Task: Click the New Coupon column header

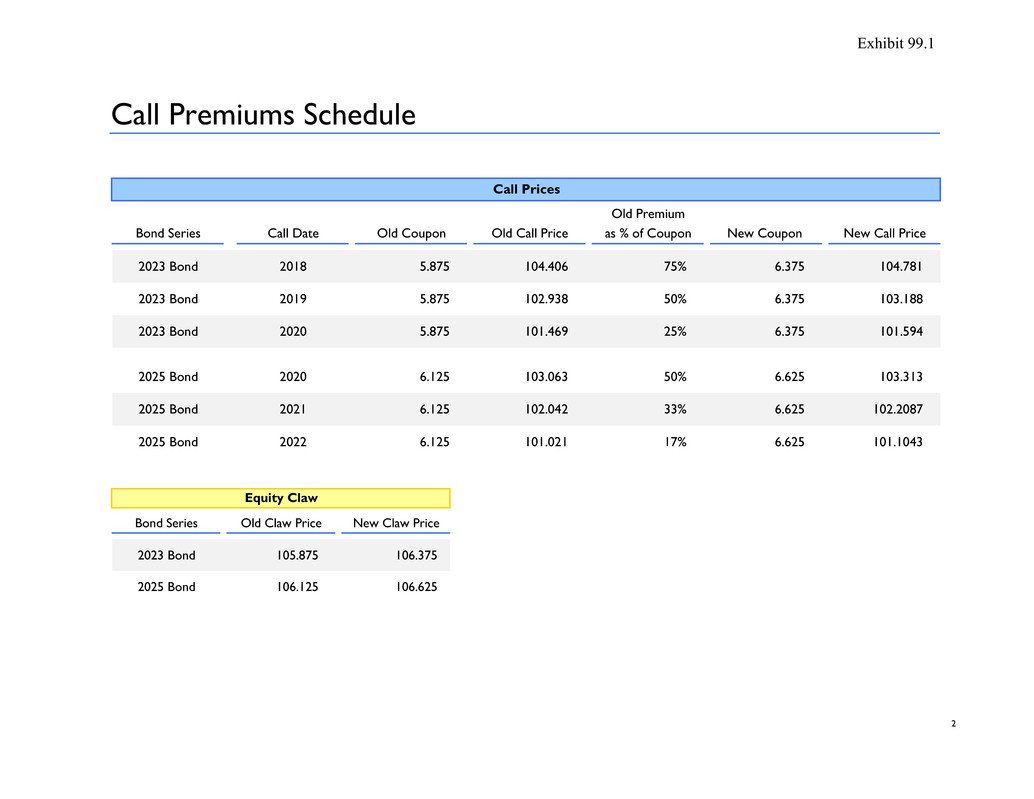Action: coord(764,234)
